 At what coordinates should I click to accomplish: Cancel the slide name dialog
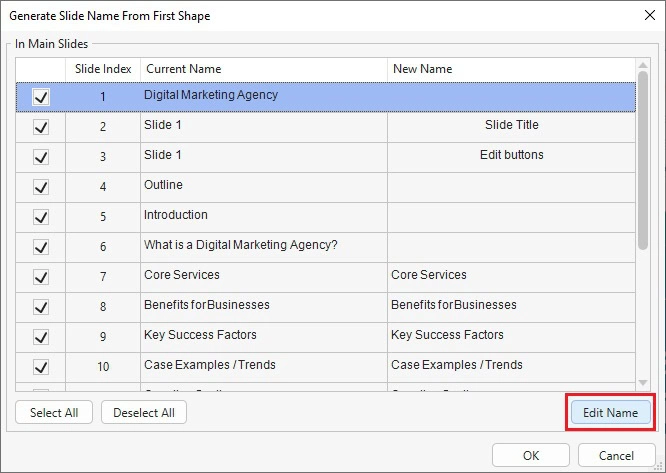coord(617,455)
